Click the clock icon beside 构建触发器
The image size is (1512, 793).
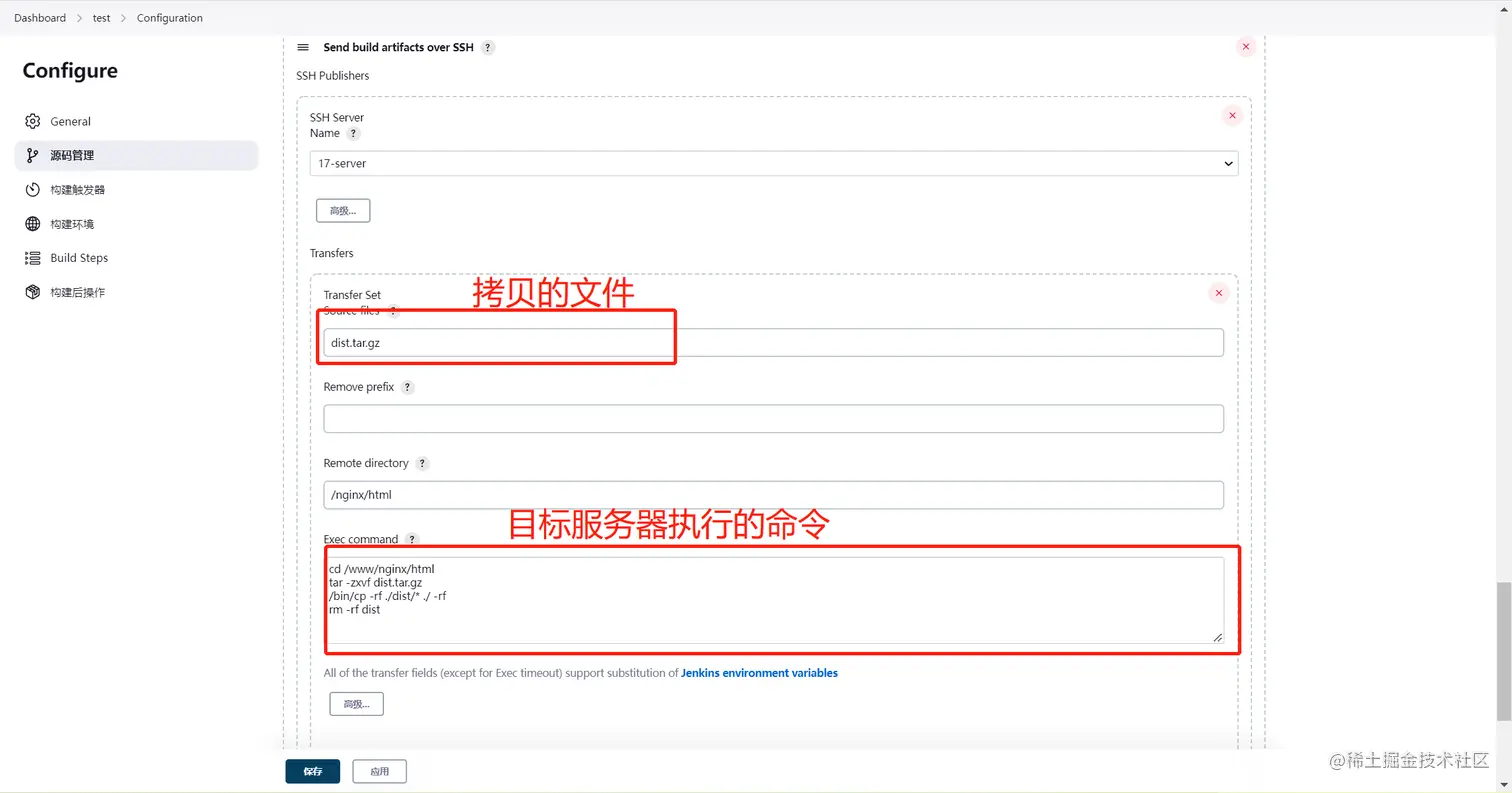[x=33, y=189]
